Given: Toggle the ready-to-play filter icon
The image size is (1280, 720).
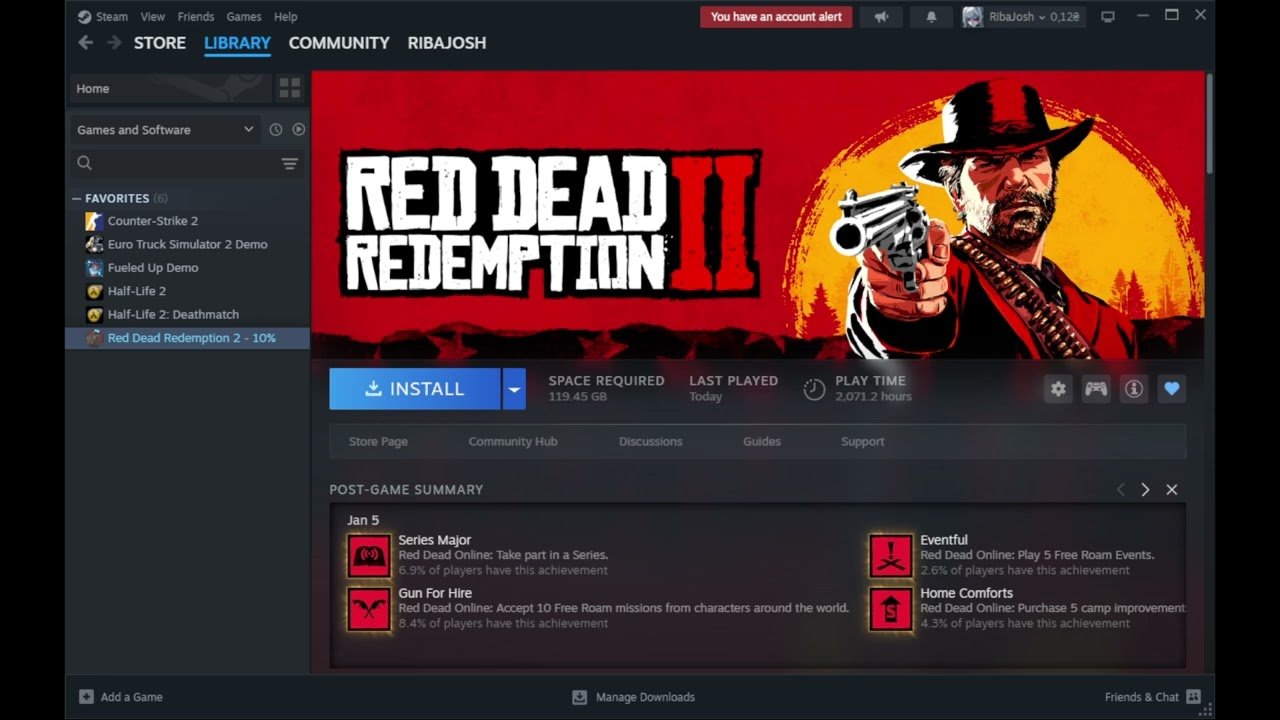Looking at the screenshot, I should (298, 130).
